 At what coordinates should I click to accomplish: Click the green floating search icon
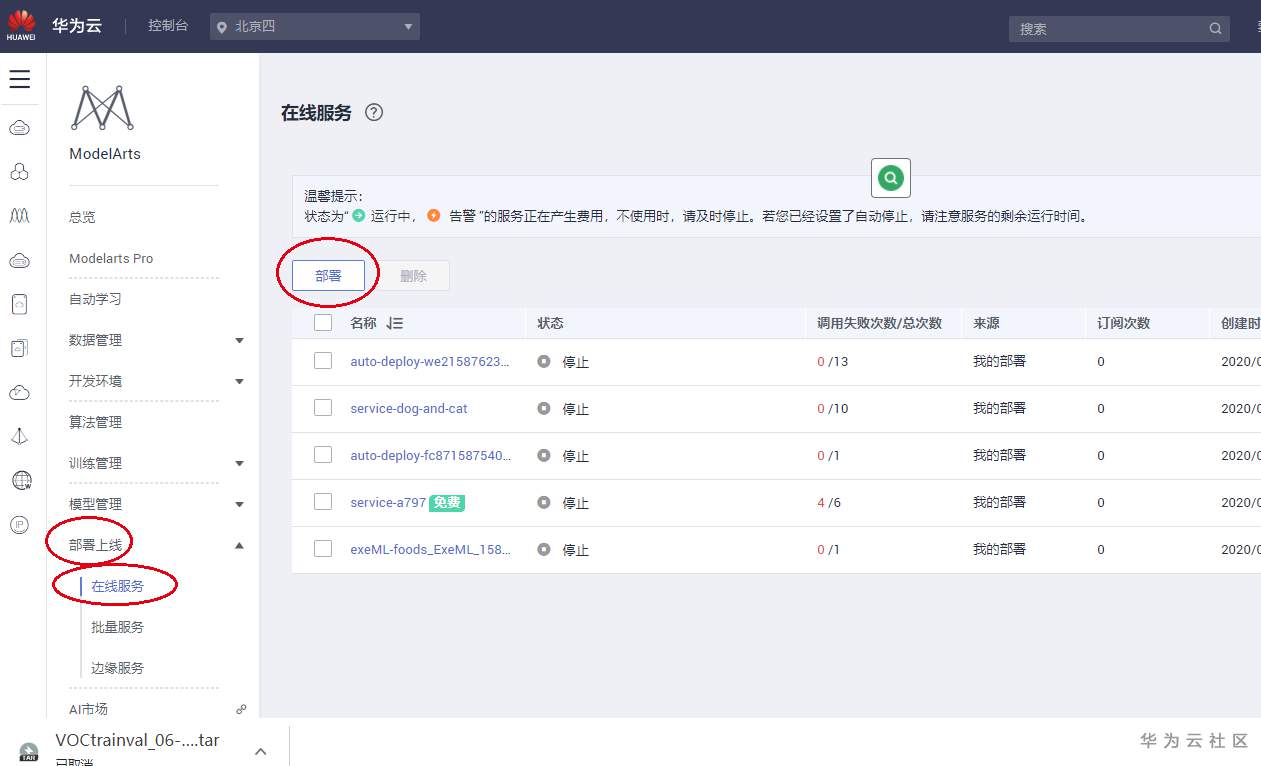click(x=891, y=178)
